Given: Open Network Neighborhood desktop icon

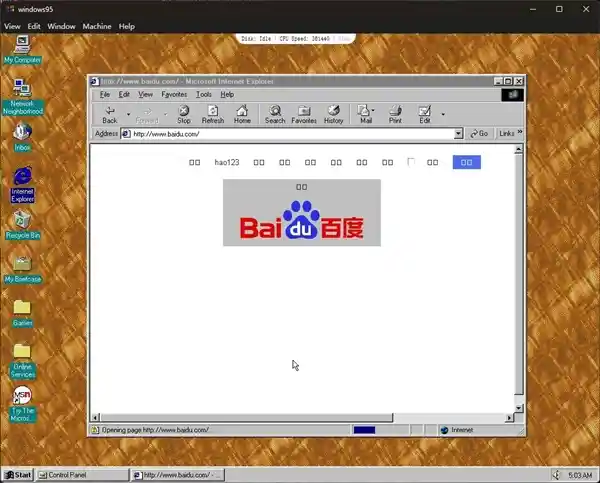Looking at the screenshot, I should pos(23,97).
